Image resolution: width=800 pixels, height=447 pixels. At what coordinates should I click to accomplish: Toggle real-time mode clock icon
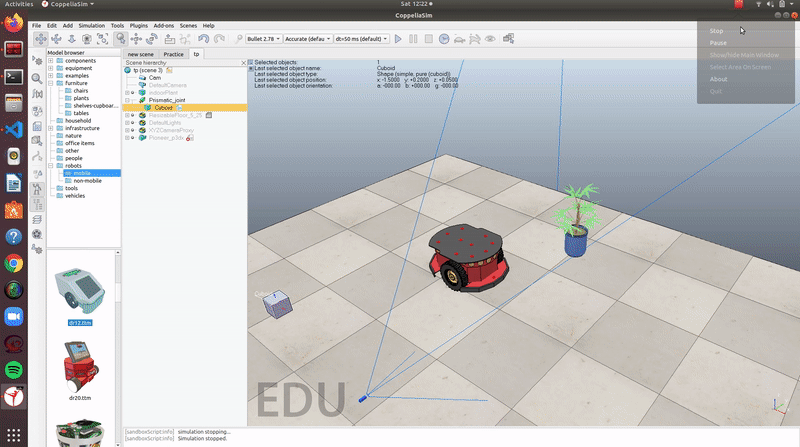click(x=444, y=39)
